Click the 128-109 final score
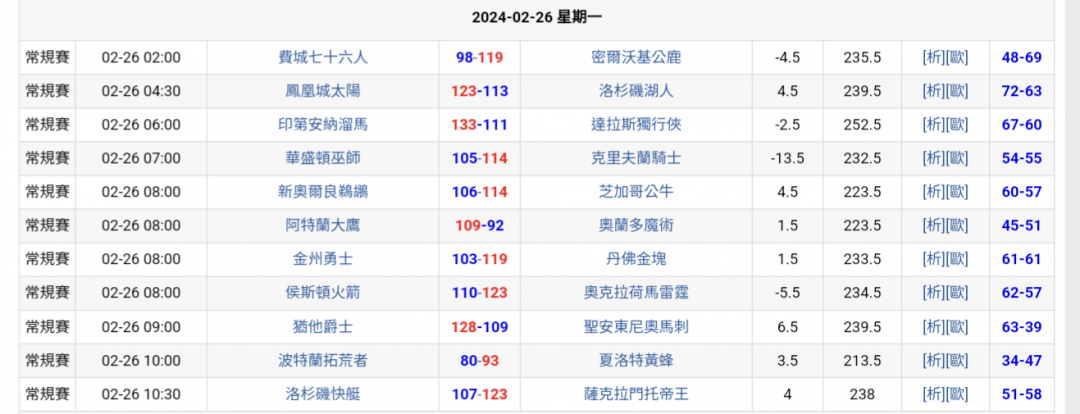The image size is (1080, 414). tap(479, 327)
